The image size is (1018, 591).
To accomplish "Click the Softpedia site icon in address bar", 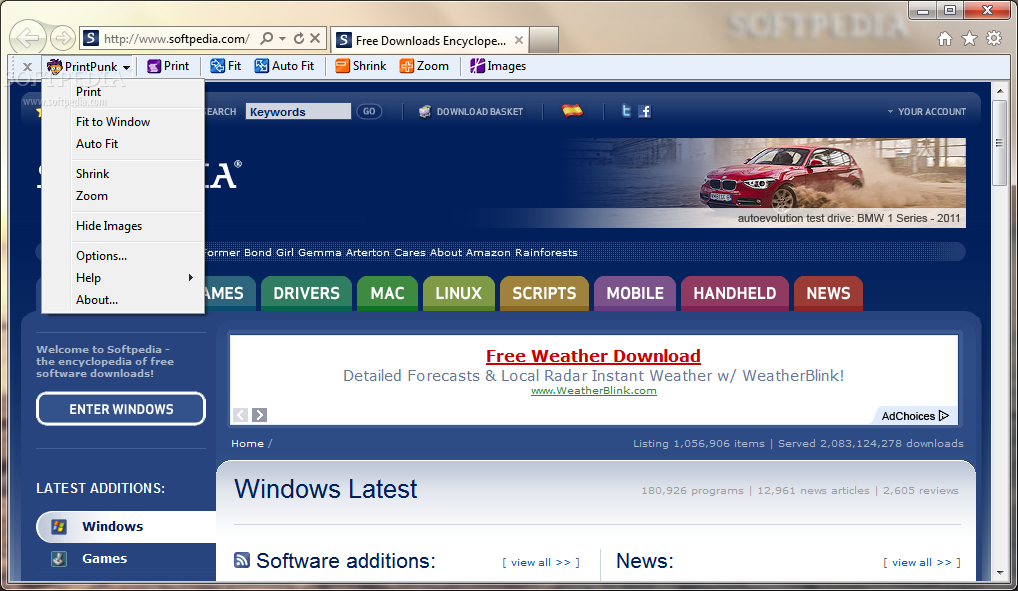I will pyautogui.click(x=91, y=38).
